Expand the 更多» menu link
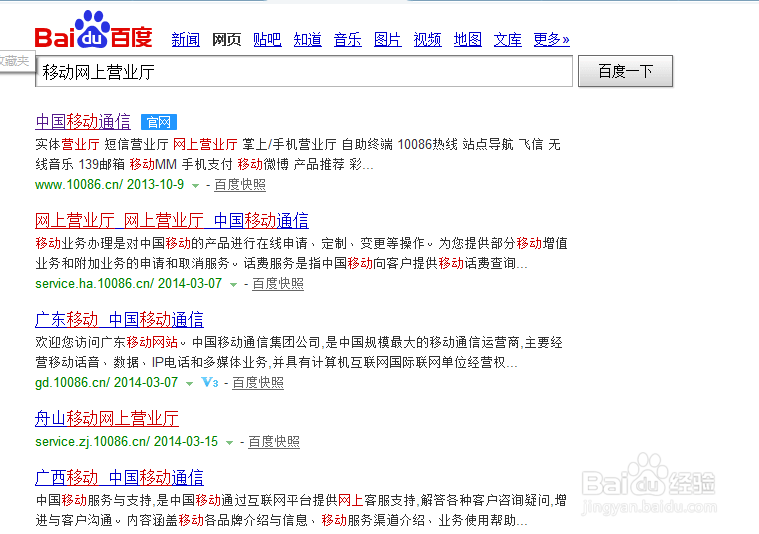Image resolution: width=759 pixels, height=534 pixels. coord(551,39)
